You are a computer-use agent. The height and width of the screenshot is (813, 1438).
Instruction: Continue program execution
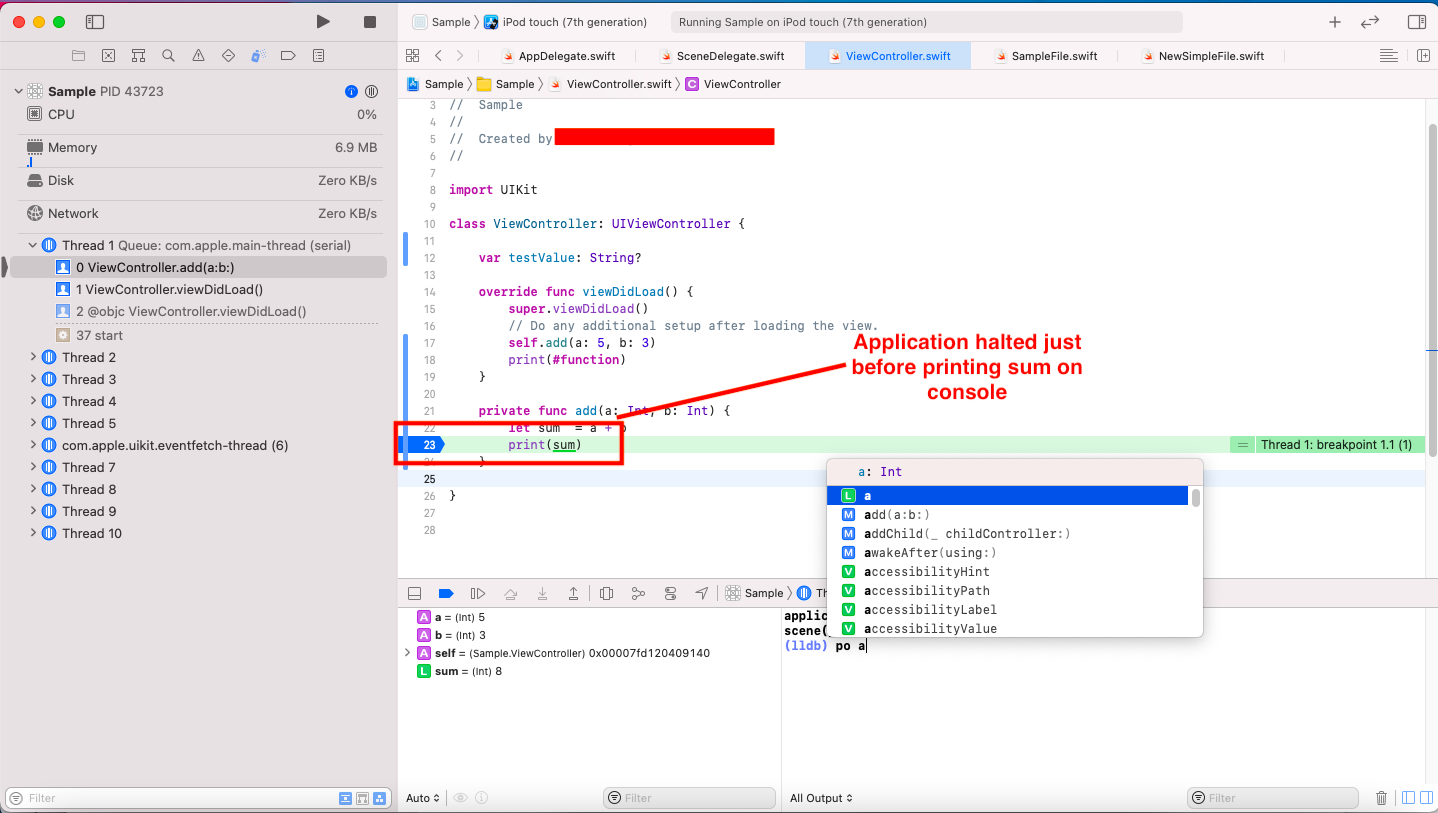tap(478, 593)
